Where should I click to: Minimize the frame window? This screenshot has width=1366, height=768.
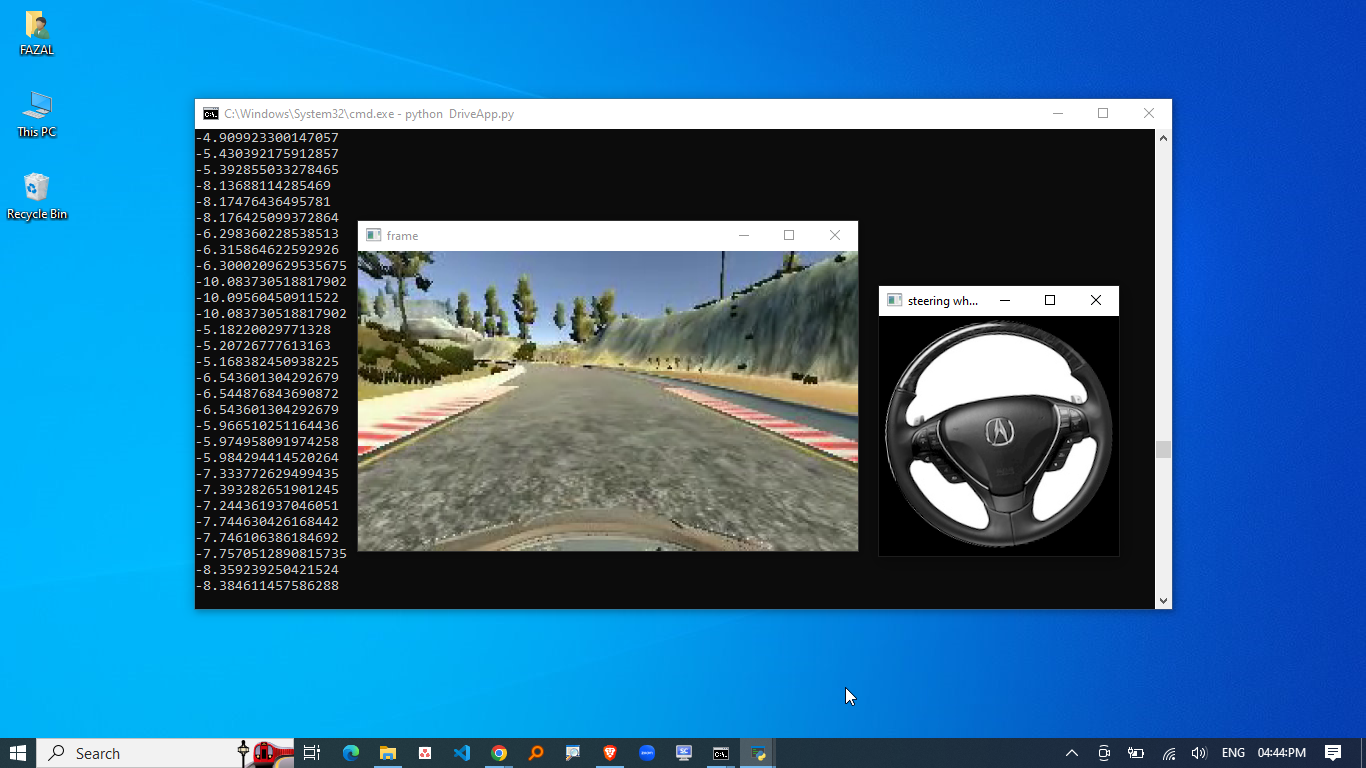click(743, 236)
